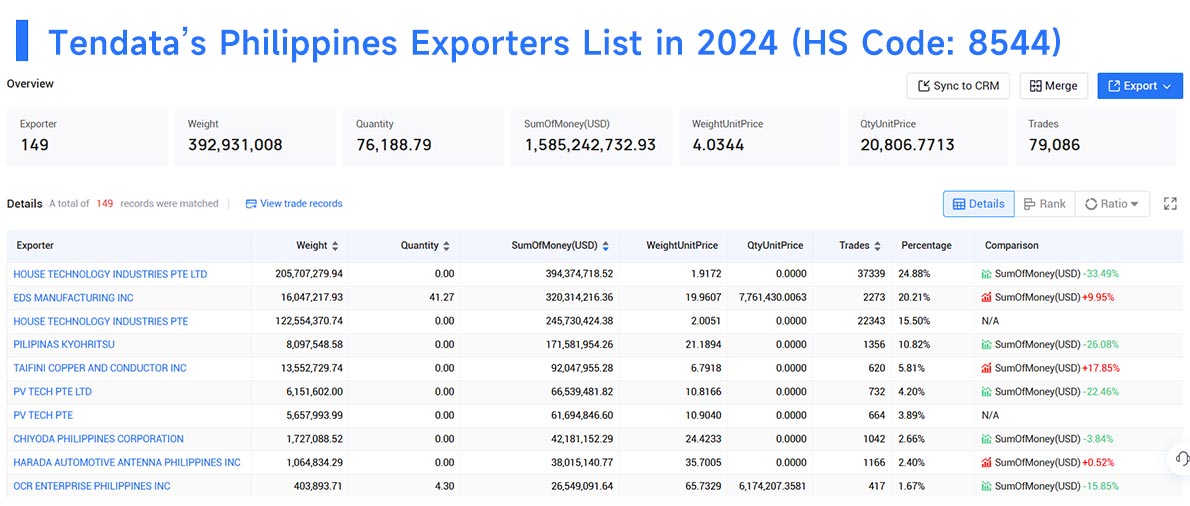Click the Sync to CRM button
1190x506 pixels.
(x=958, y=86)
